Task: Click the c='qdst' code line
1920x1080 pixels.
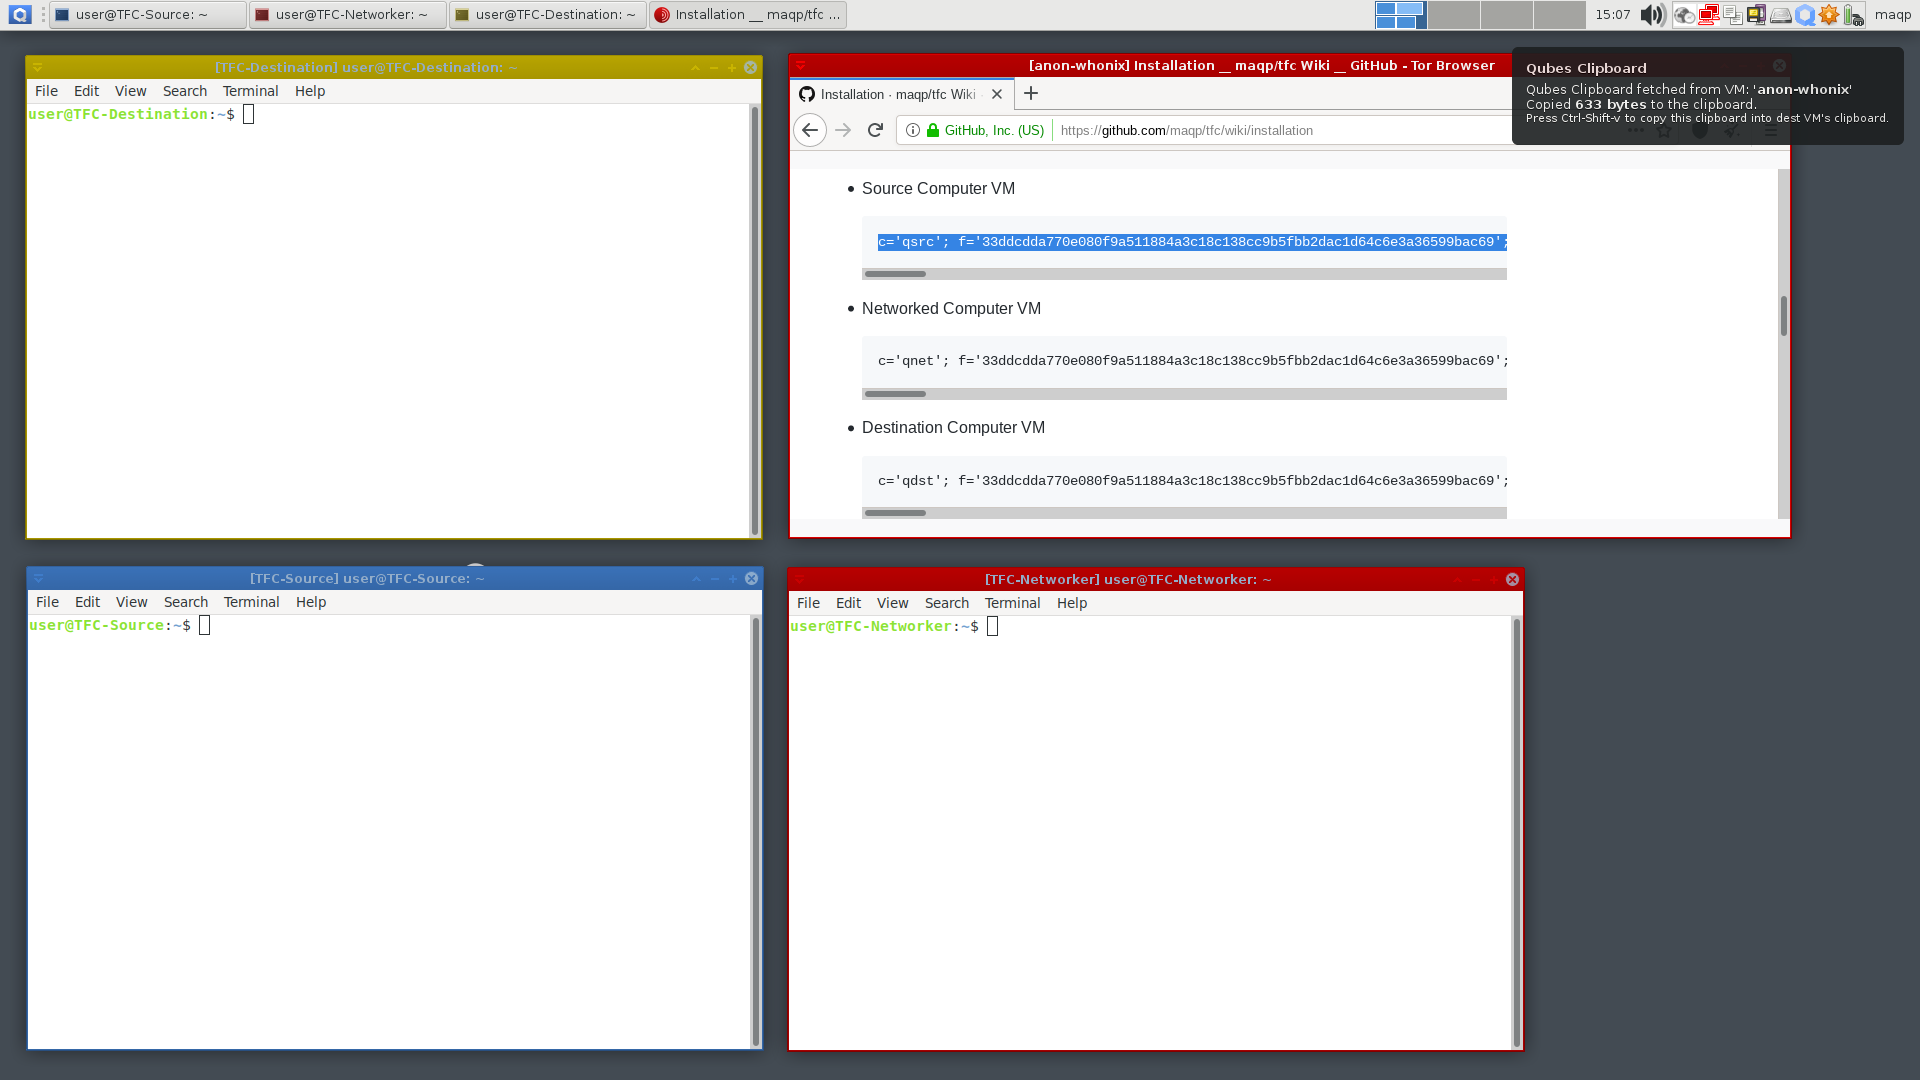Action: click(1192, 481)
